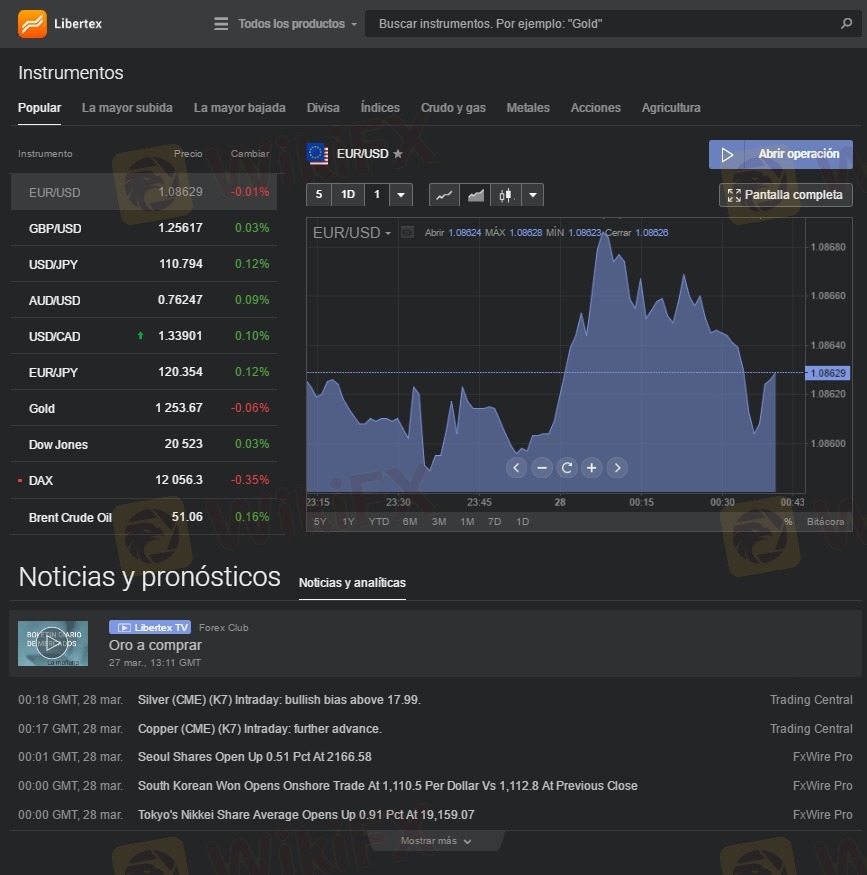Open EUR/USD symbol dropdown in chart
The height and width of the screenshot is (875, 867).
(351, 232)
